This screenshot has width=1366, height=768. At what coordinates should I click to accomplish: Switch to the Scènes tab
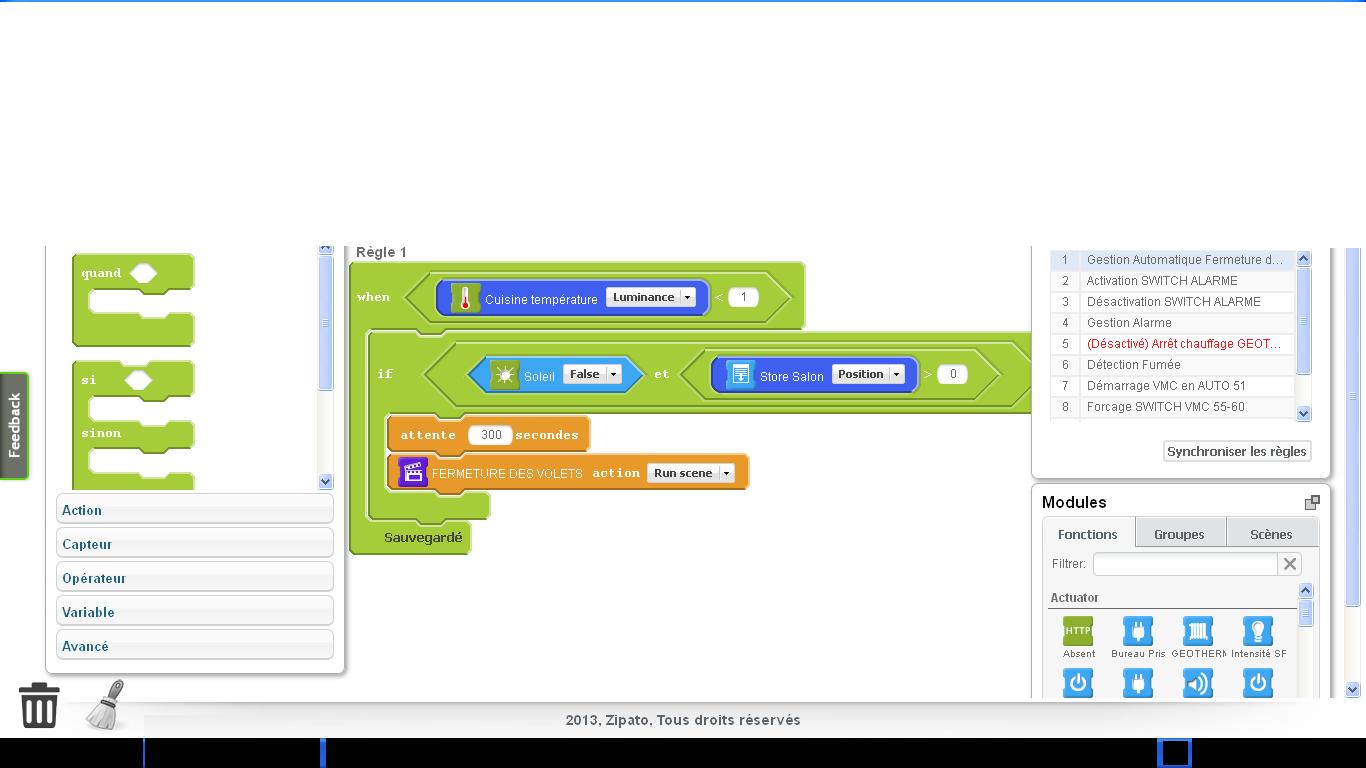tap(1271, 534)
